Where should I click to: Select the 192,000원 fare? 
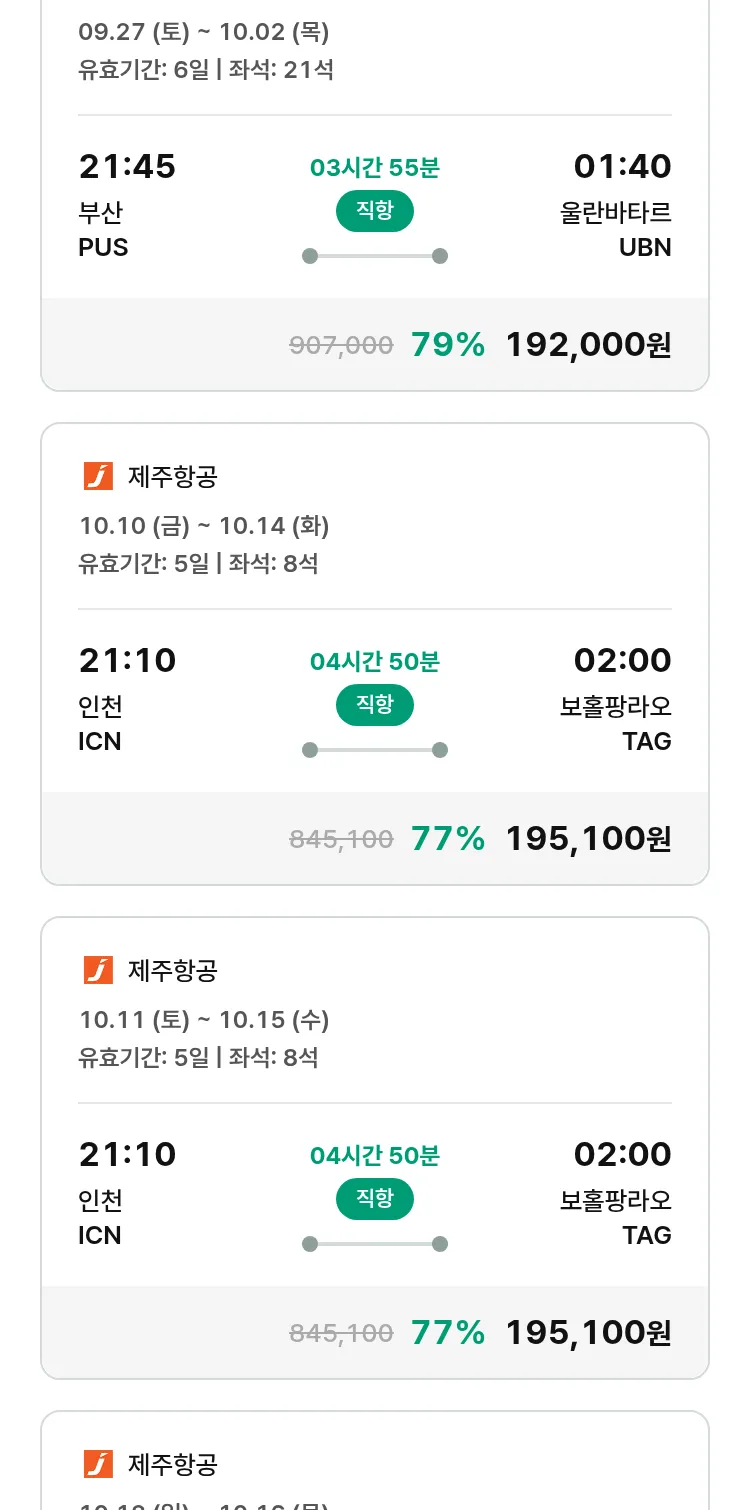click(588, 345)
